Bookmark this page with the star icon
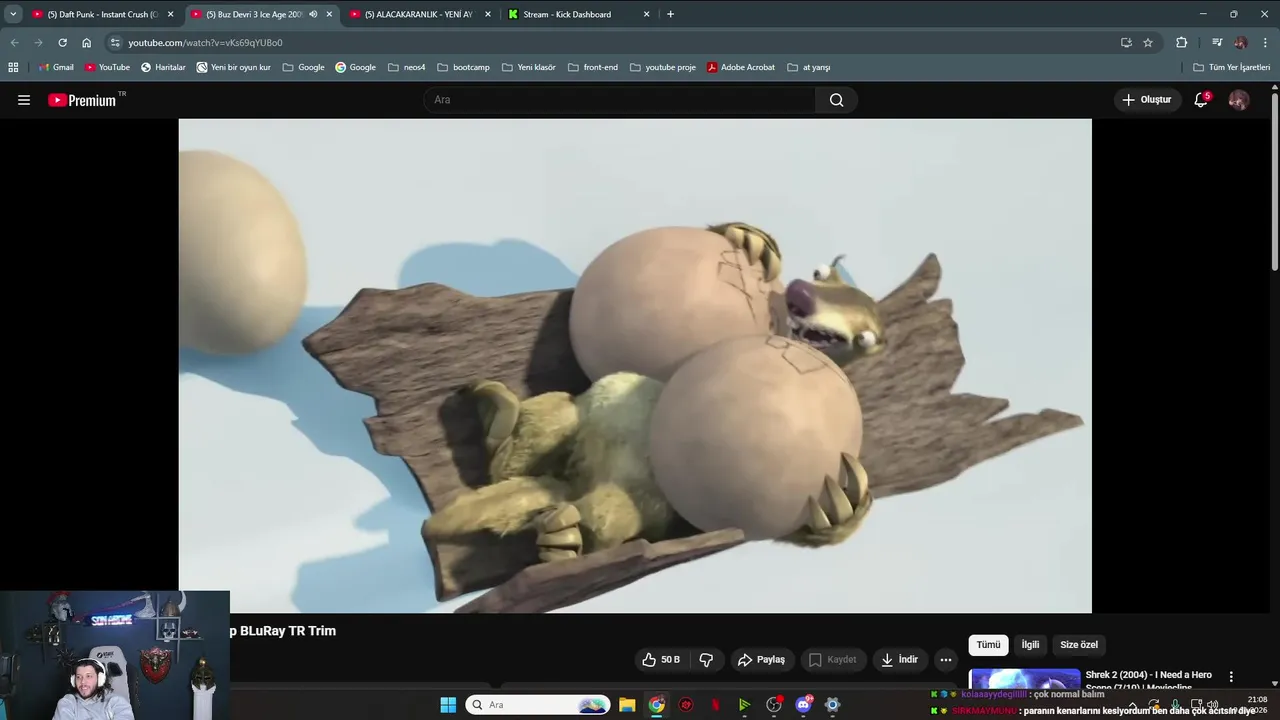Image resolution: width=1280 pixels, height=720 pixels. [x=1148, y=43]
